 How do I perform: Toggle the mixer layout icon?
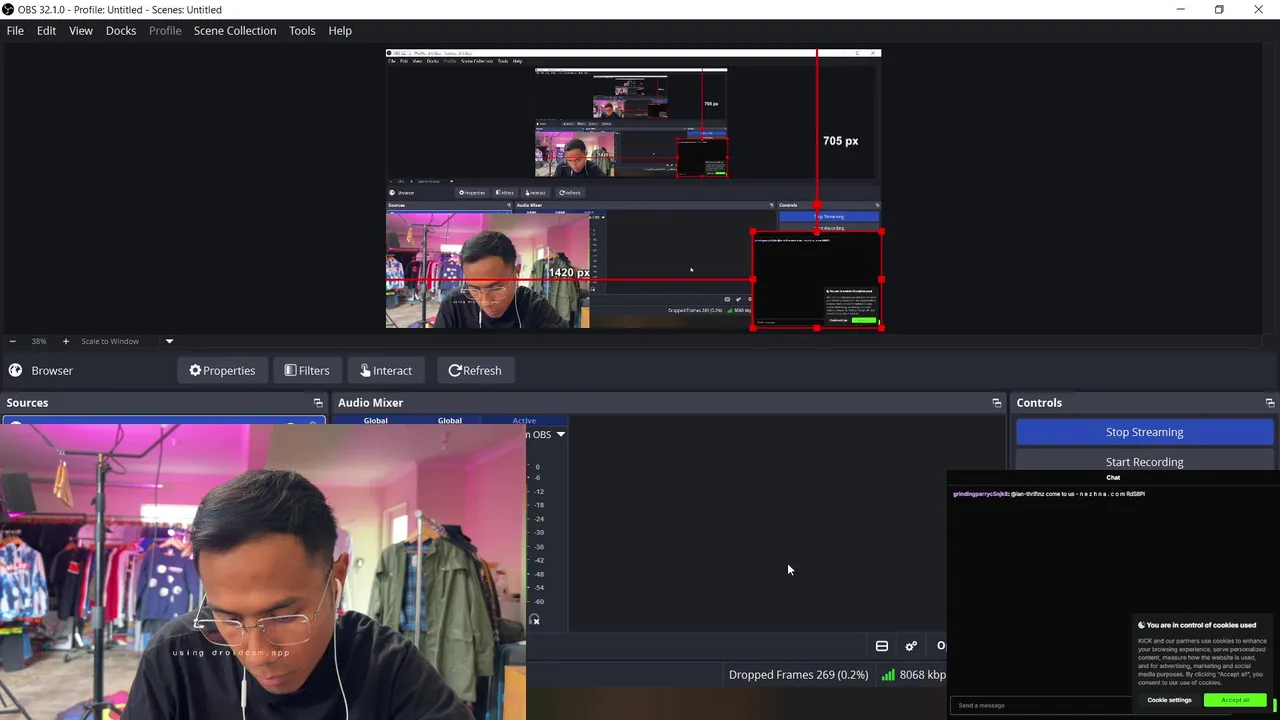(882, 646)
